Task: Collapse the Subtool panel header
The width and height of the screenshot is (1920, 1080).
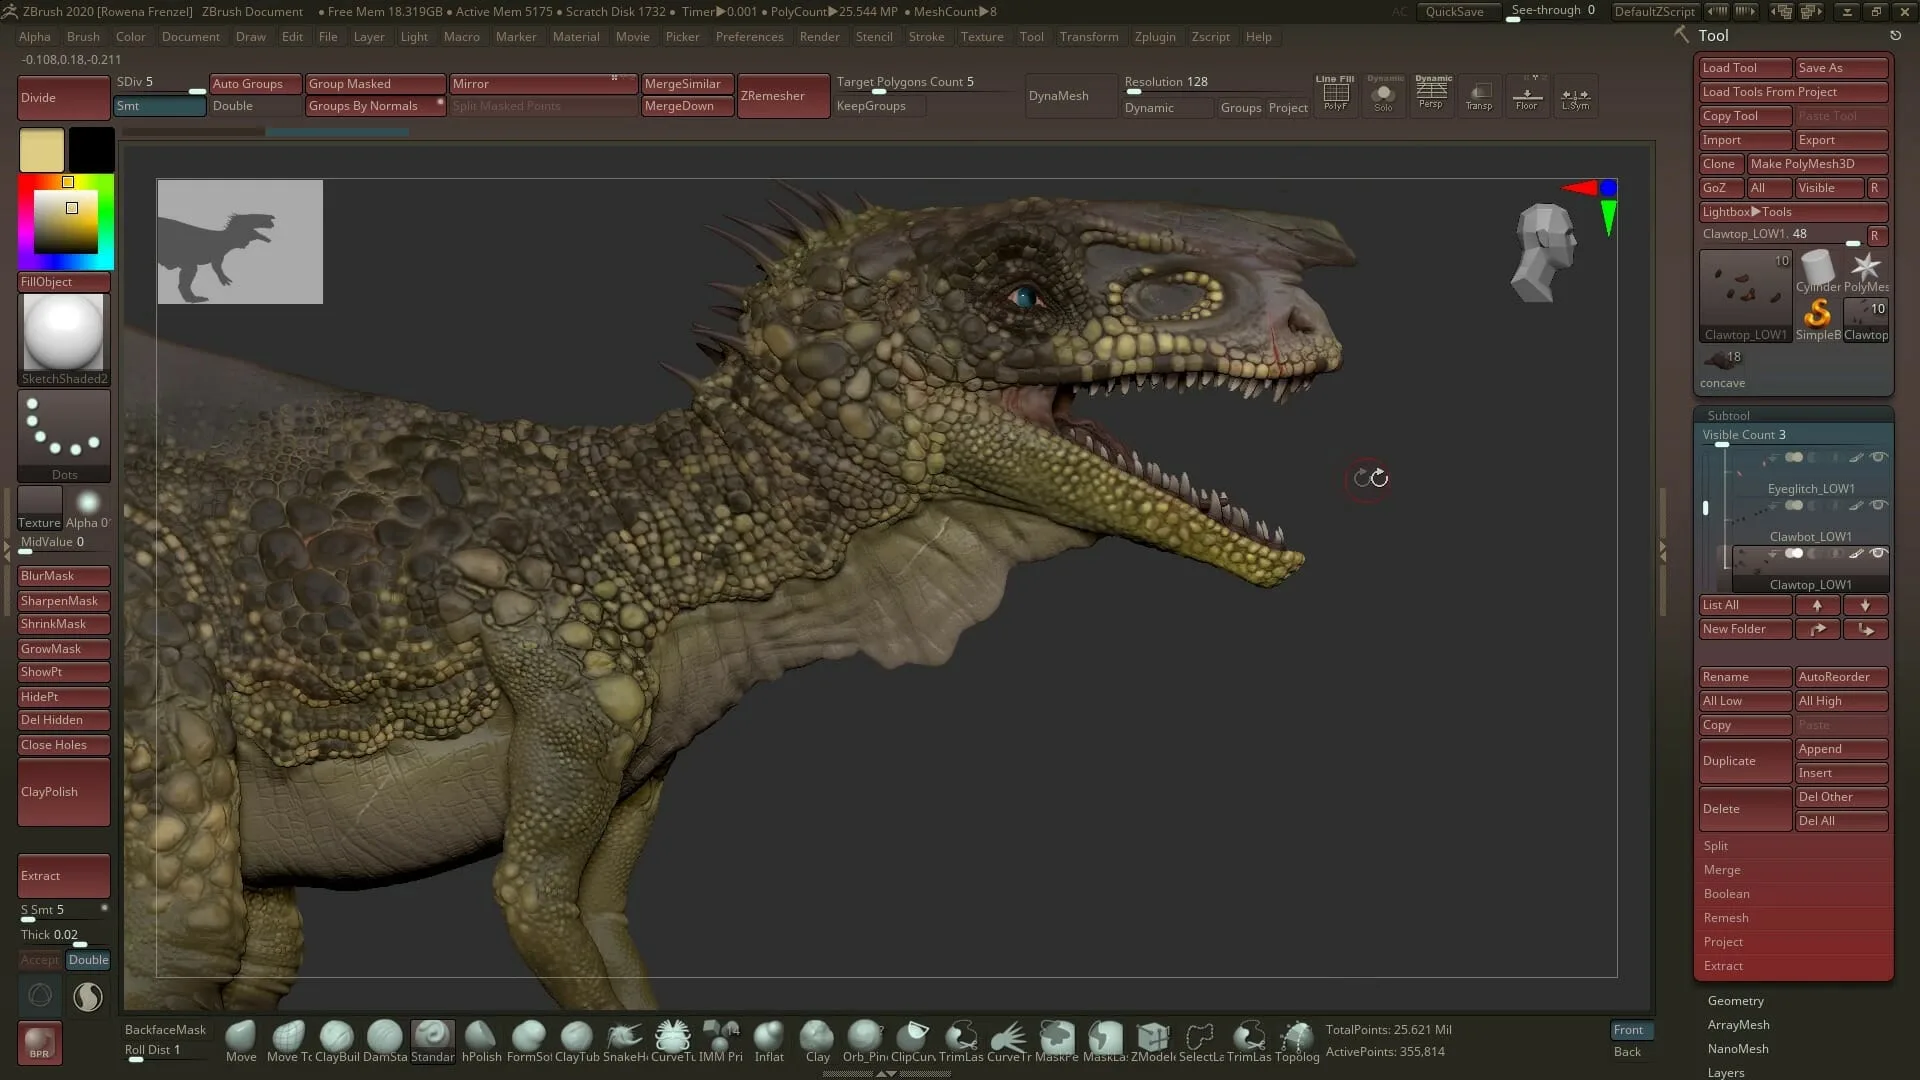Action: click(1728, 414)
